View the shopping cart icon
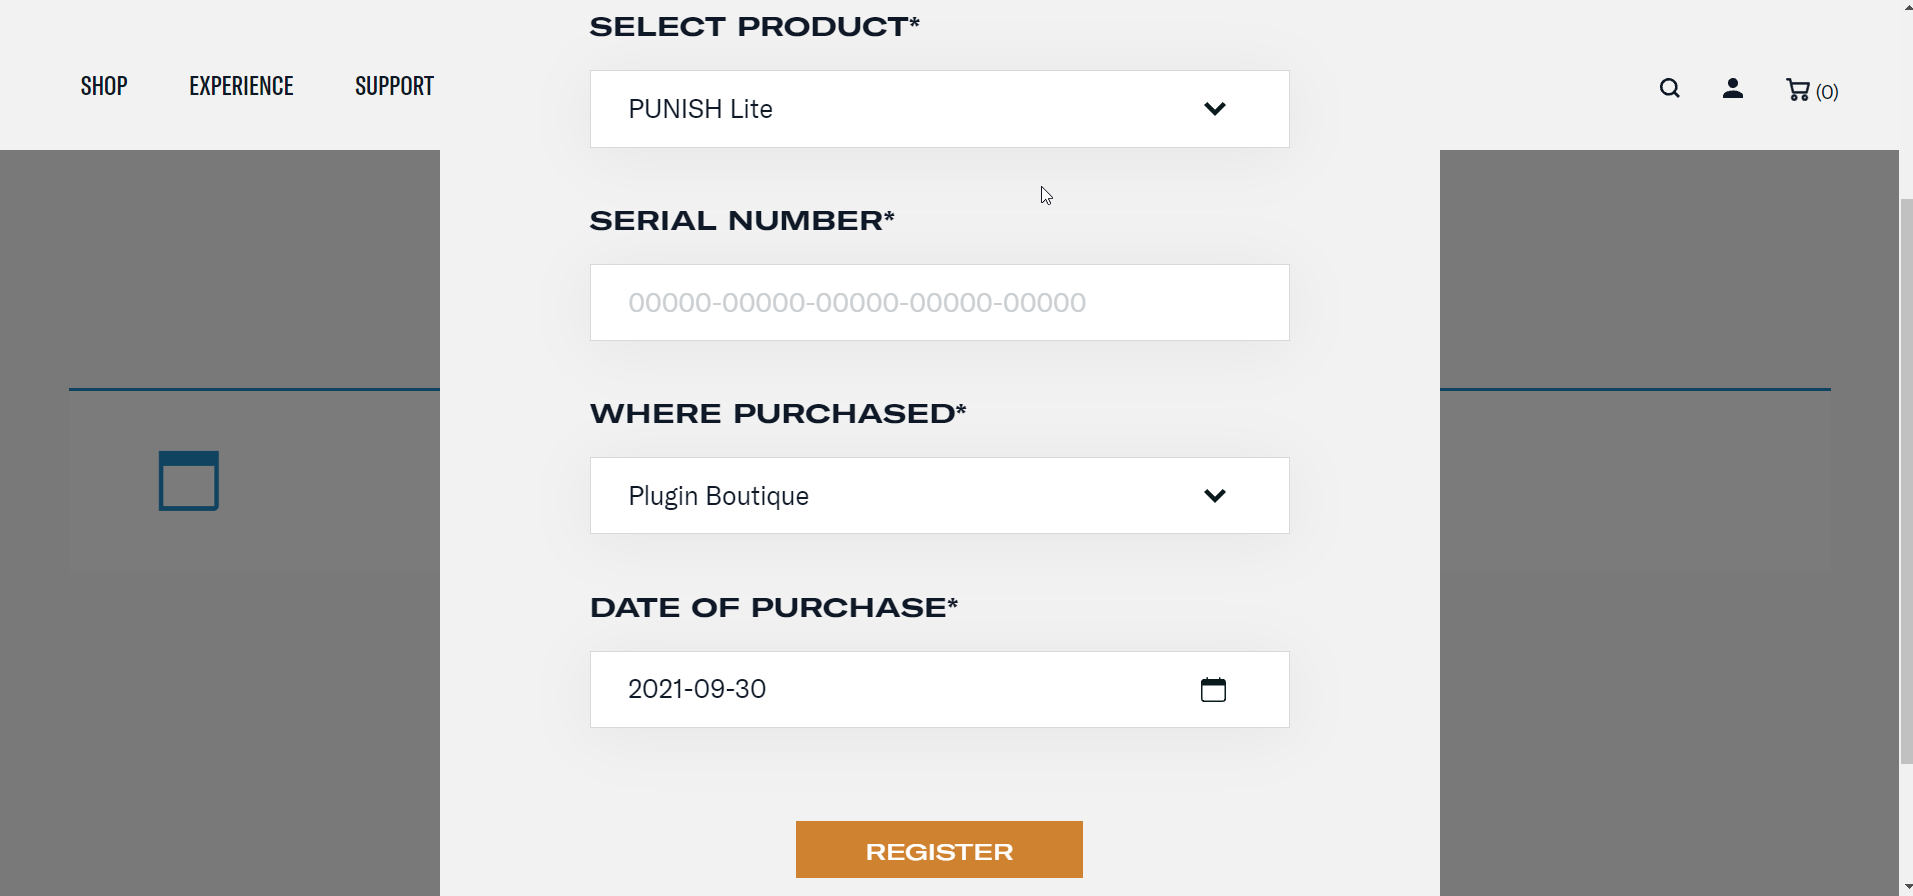This screenshot has height=896, width=1913. click(x=1798, y=90)
